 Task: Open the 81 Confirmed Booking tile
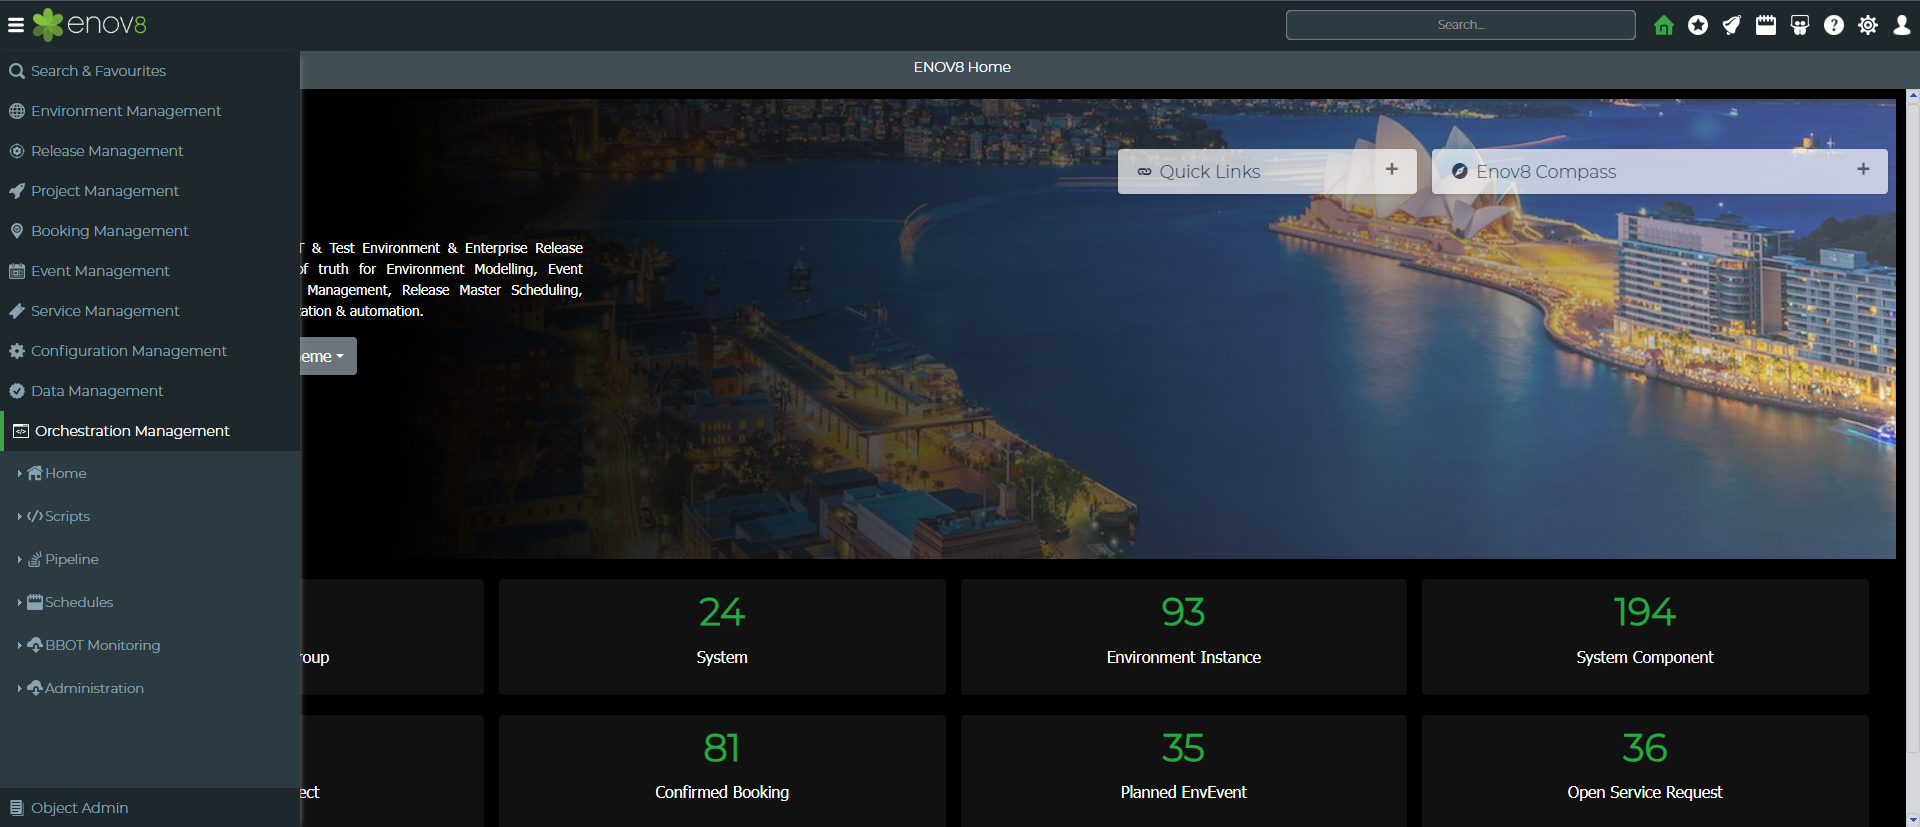click(x=722, y=771)
